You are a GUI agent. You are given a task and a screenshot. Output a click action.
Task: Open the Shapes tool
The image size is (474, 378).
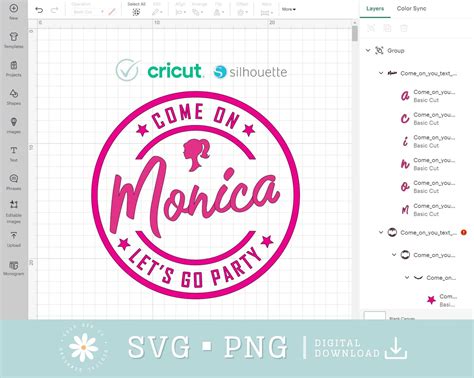(14, 97)
